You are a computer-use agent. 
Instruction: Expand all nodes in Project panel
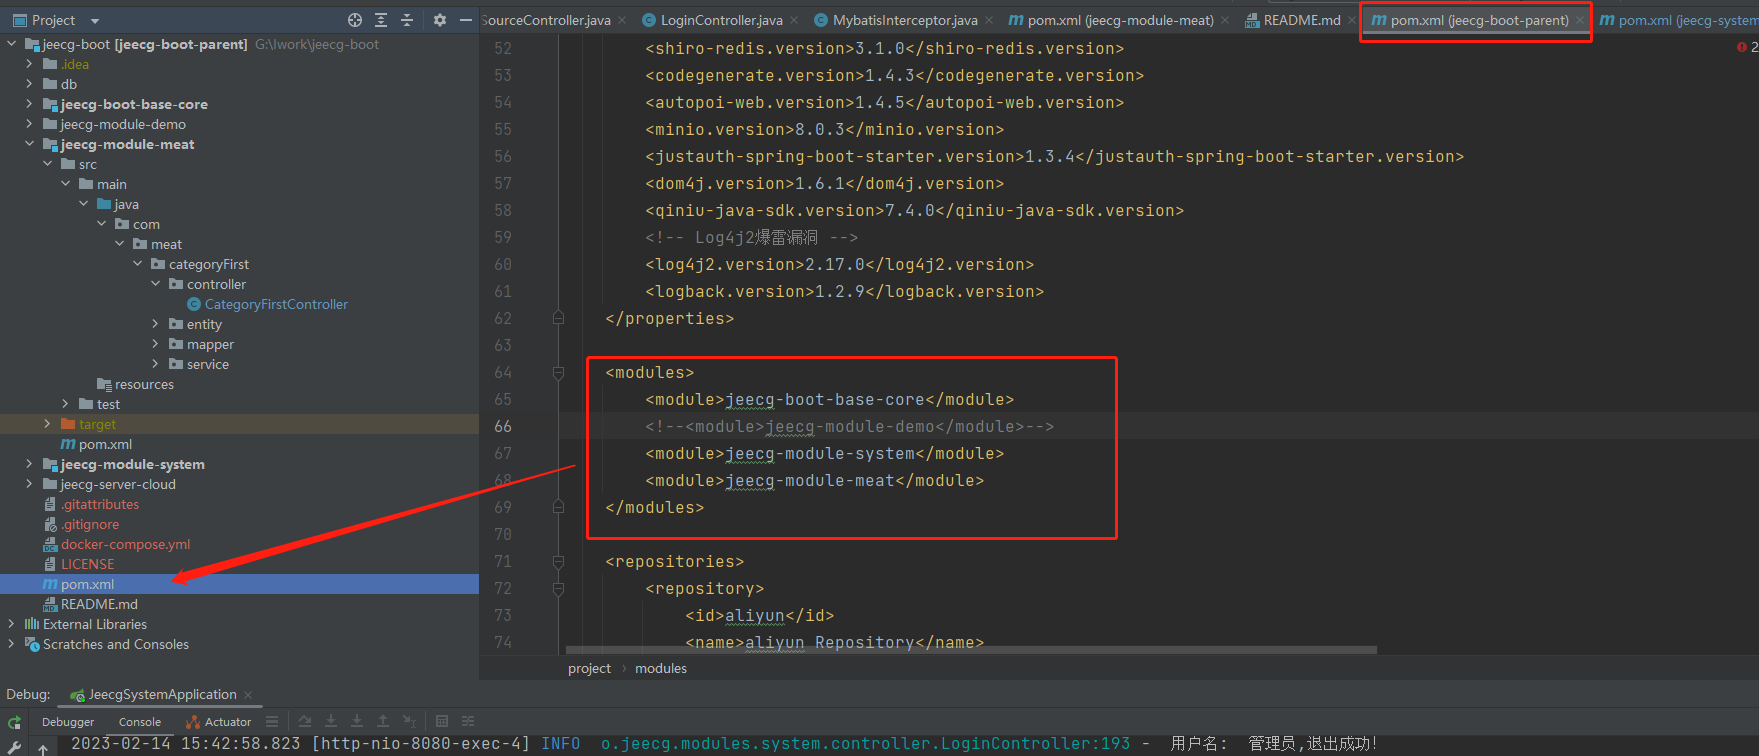pos(381,20)
